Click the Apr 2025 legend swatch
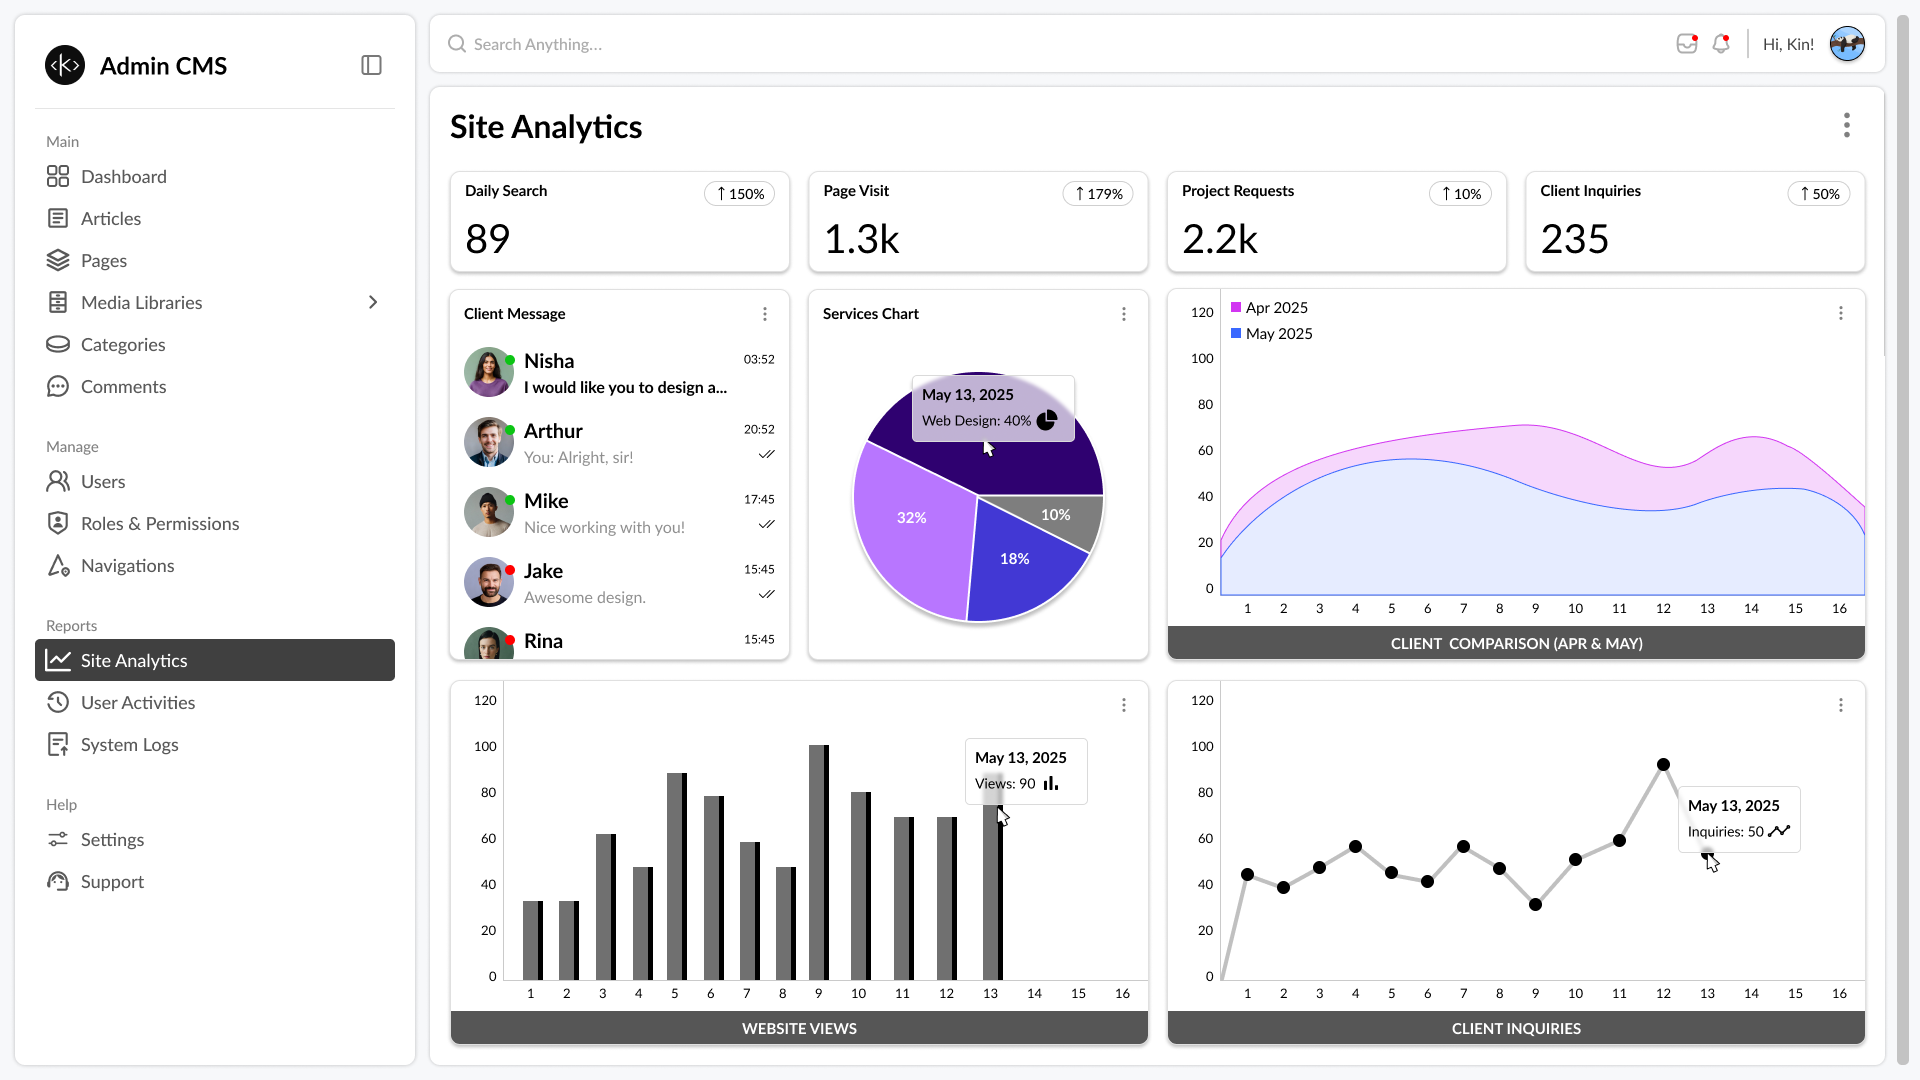Screen dimensions: 1920x1080 pos(1236,308)
